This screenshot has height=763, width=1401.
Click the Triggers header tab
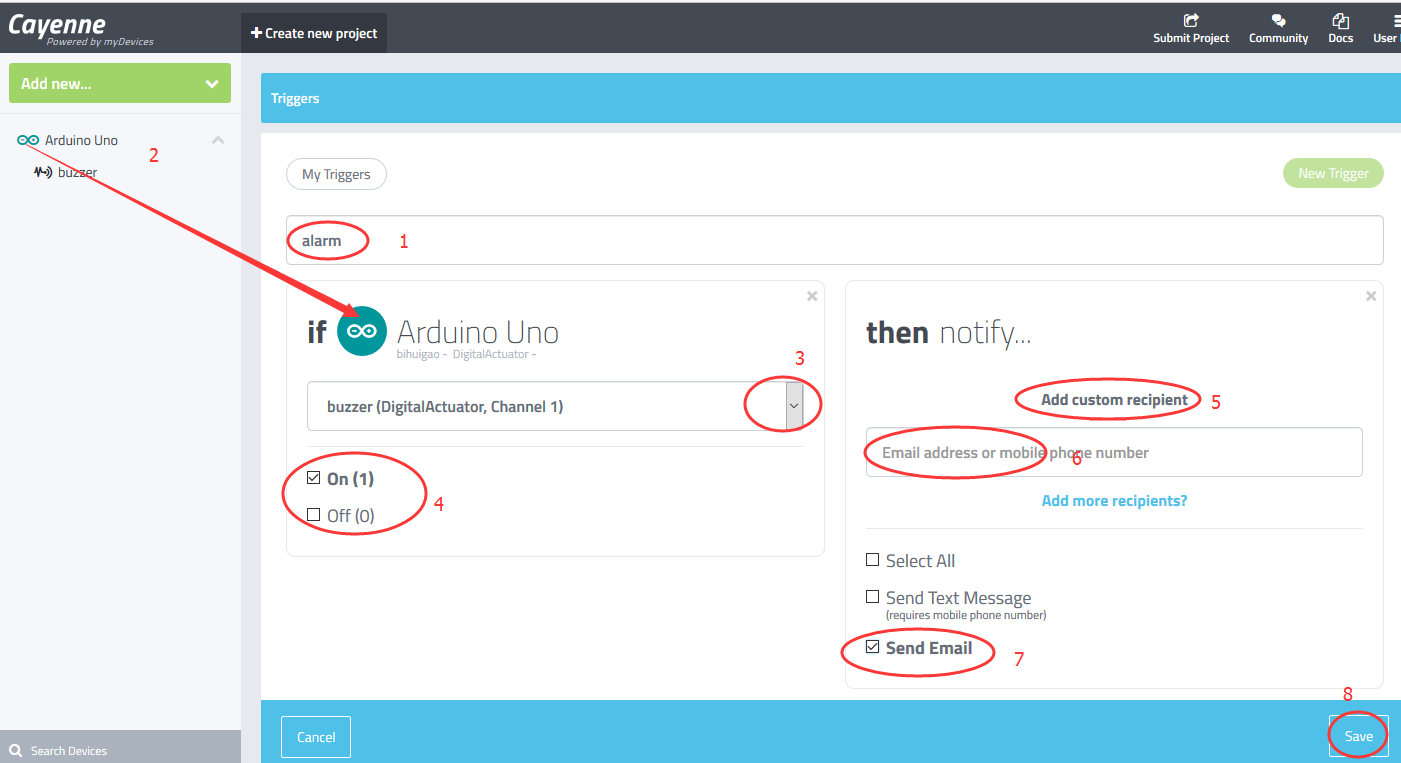tap(295, 98)
